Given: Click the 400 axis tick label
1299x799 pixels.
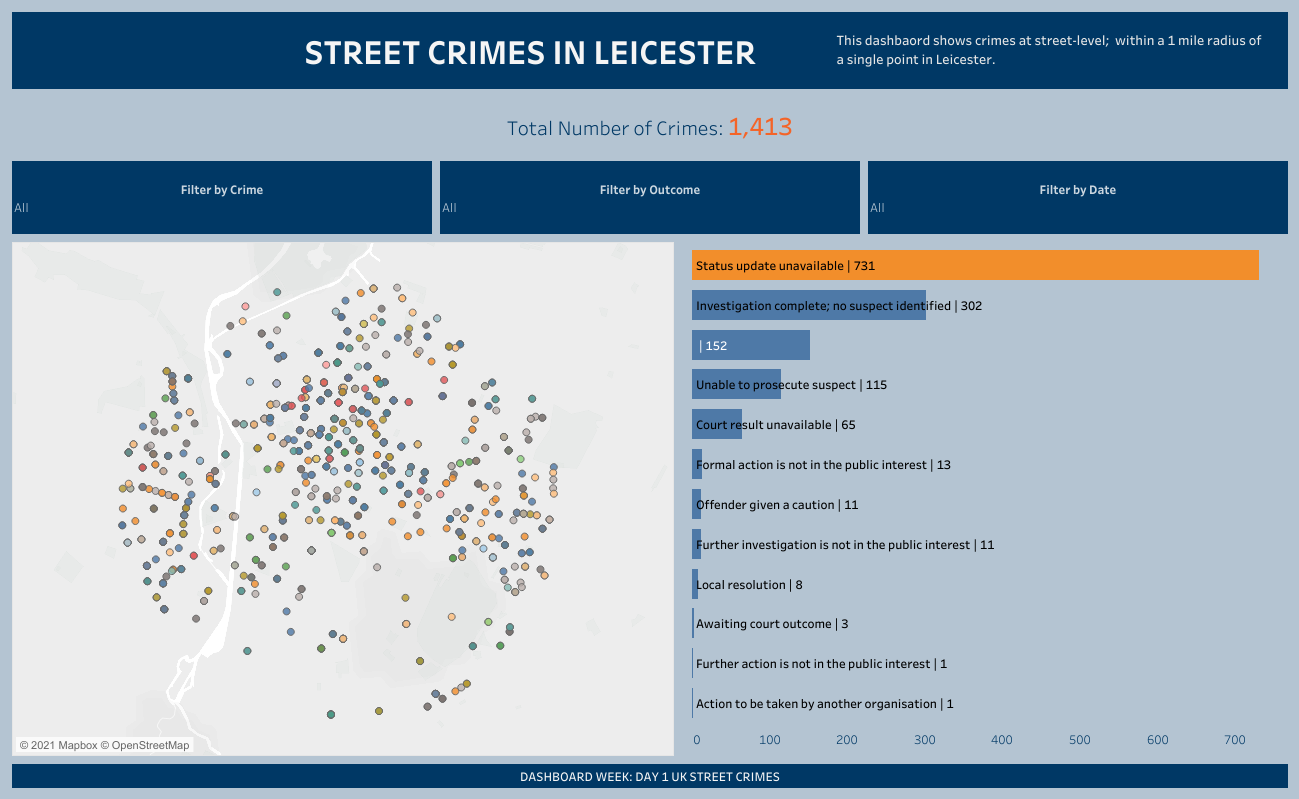Looking at the screenshot, I should (1002, 740).
